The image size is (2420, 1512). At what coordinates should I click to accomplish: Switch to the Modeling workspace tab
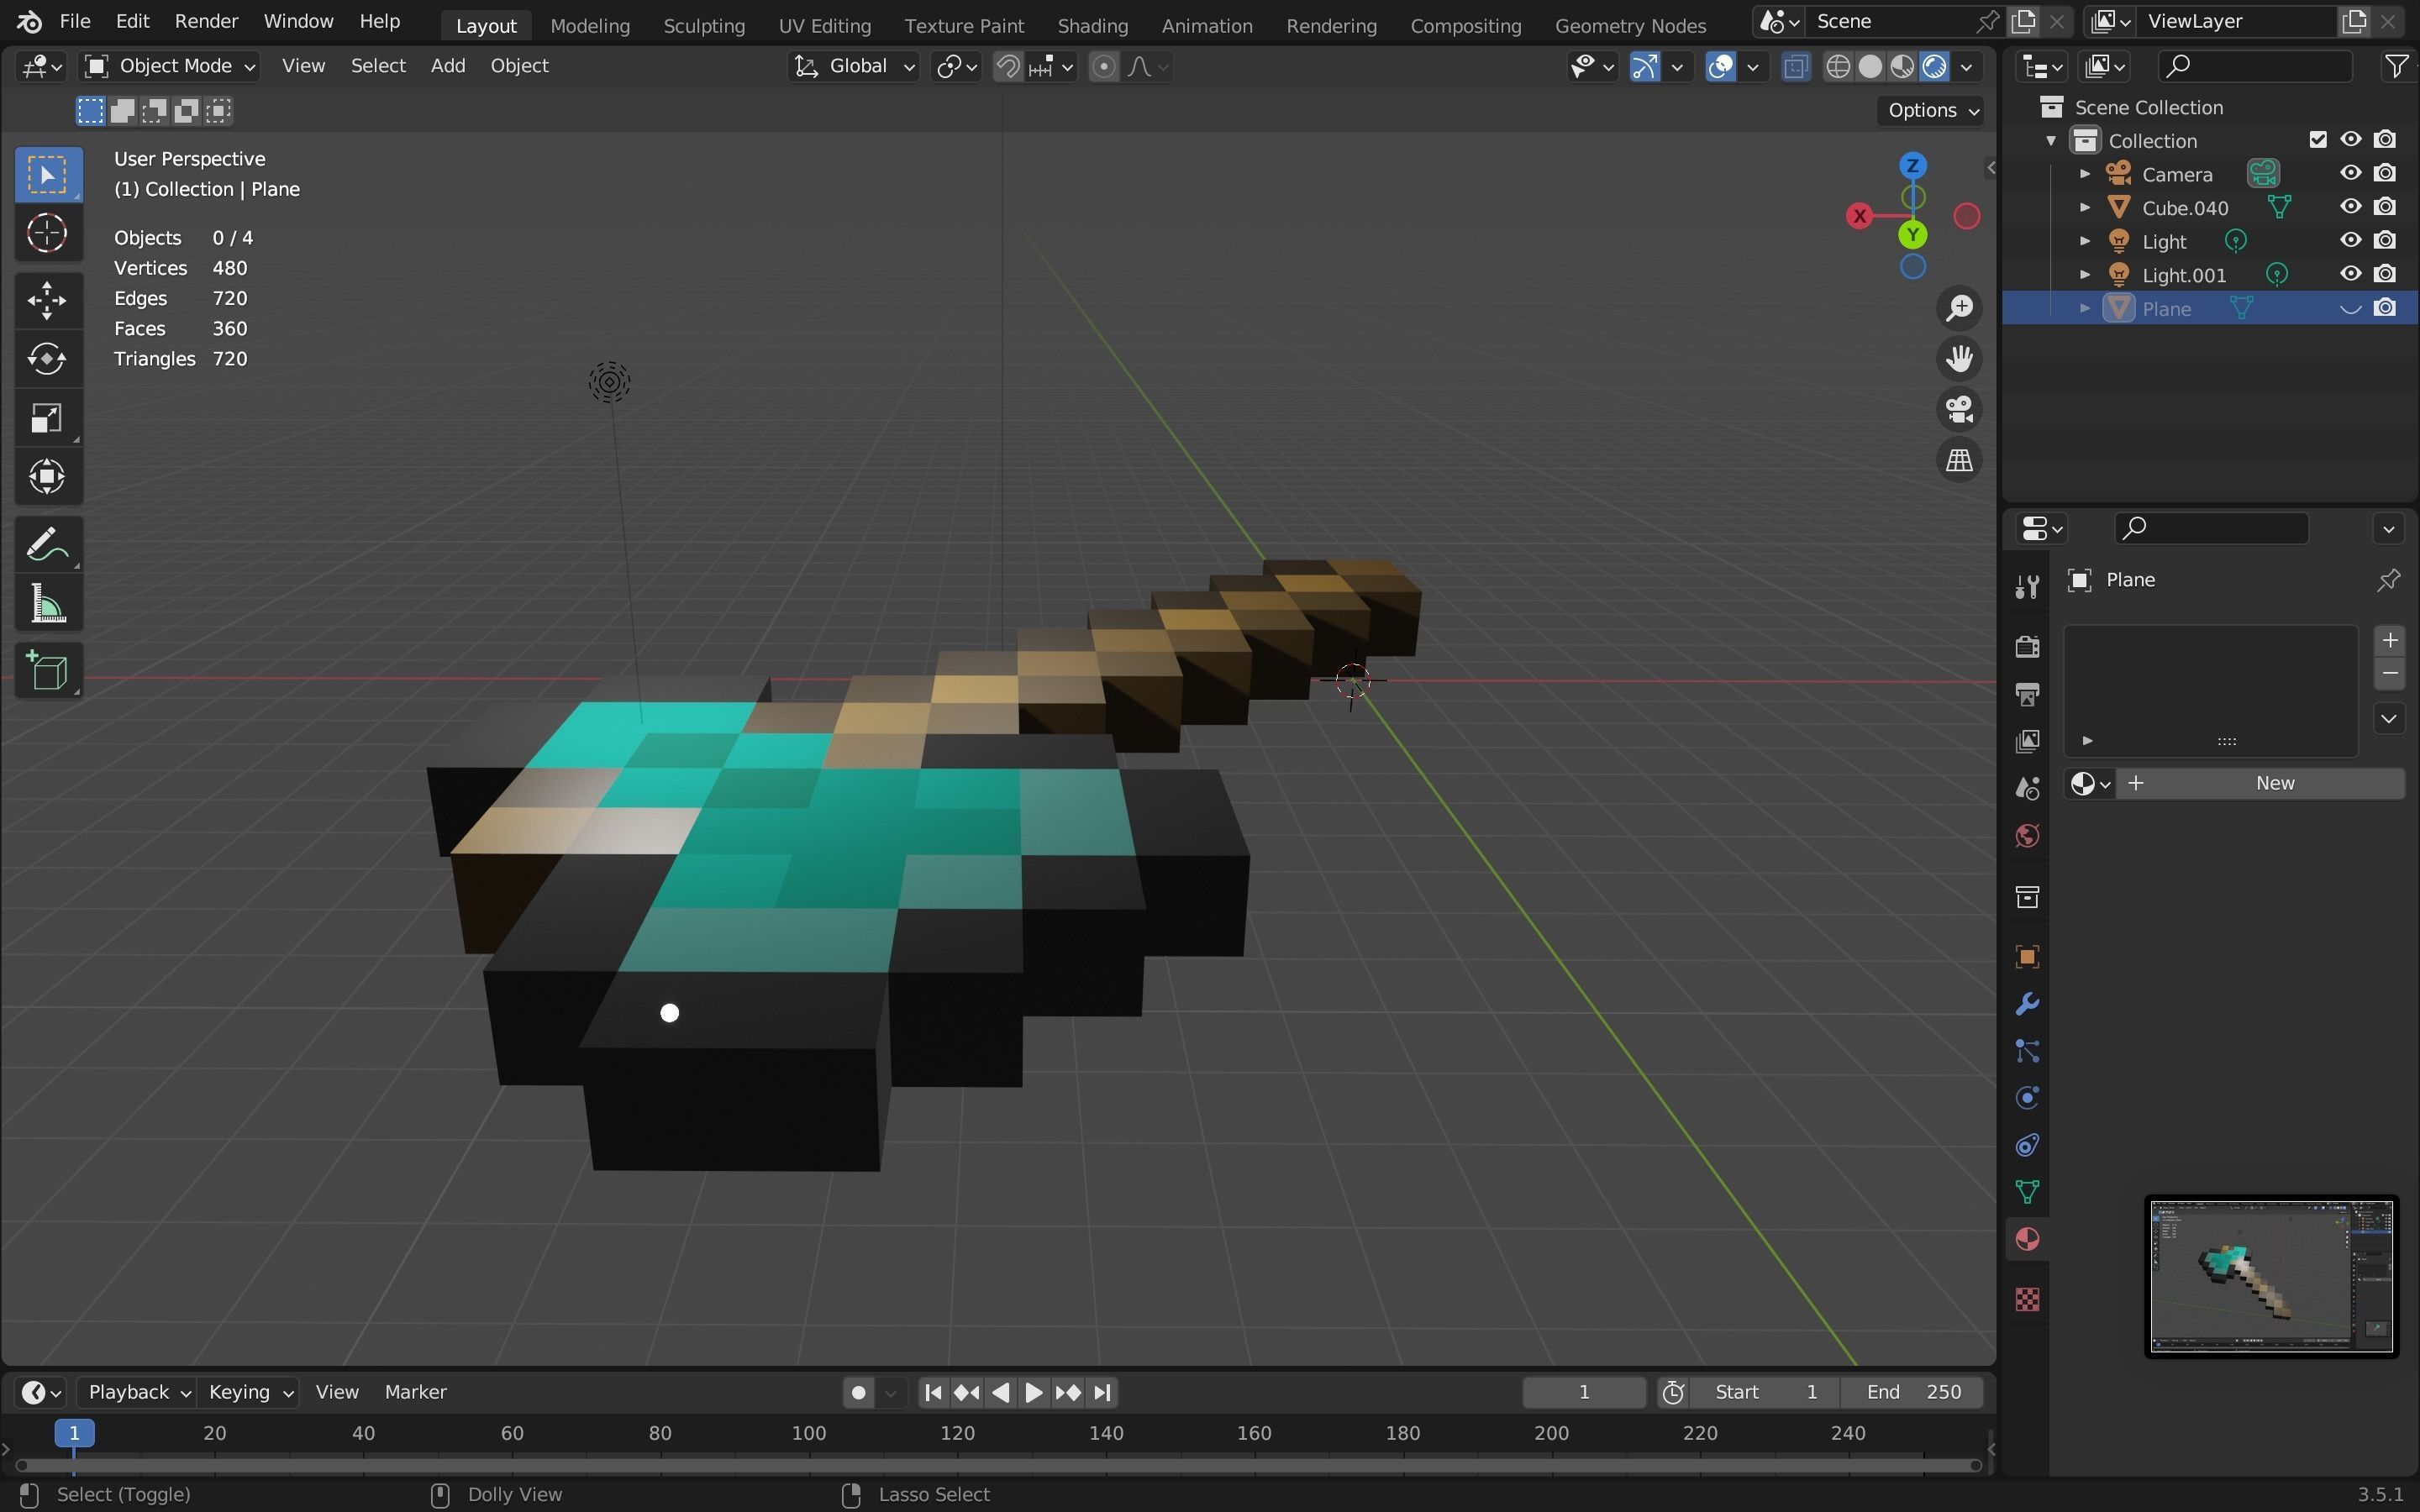click(590, 25)
